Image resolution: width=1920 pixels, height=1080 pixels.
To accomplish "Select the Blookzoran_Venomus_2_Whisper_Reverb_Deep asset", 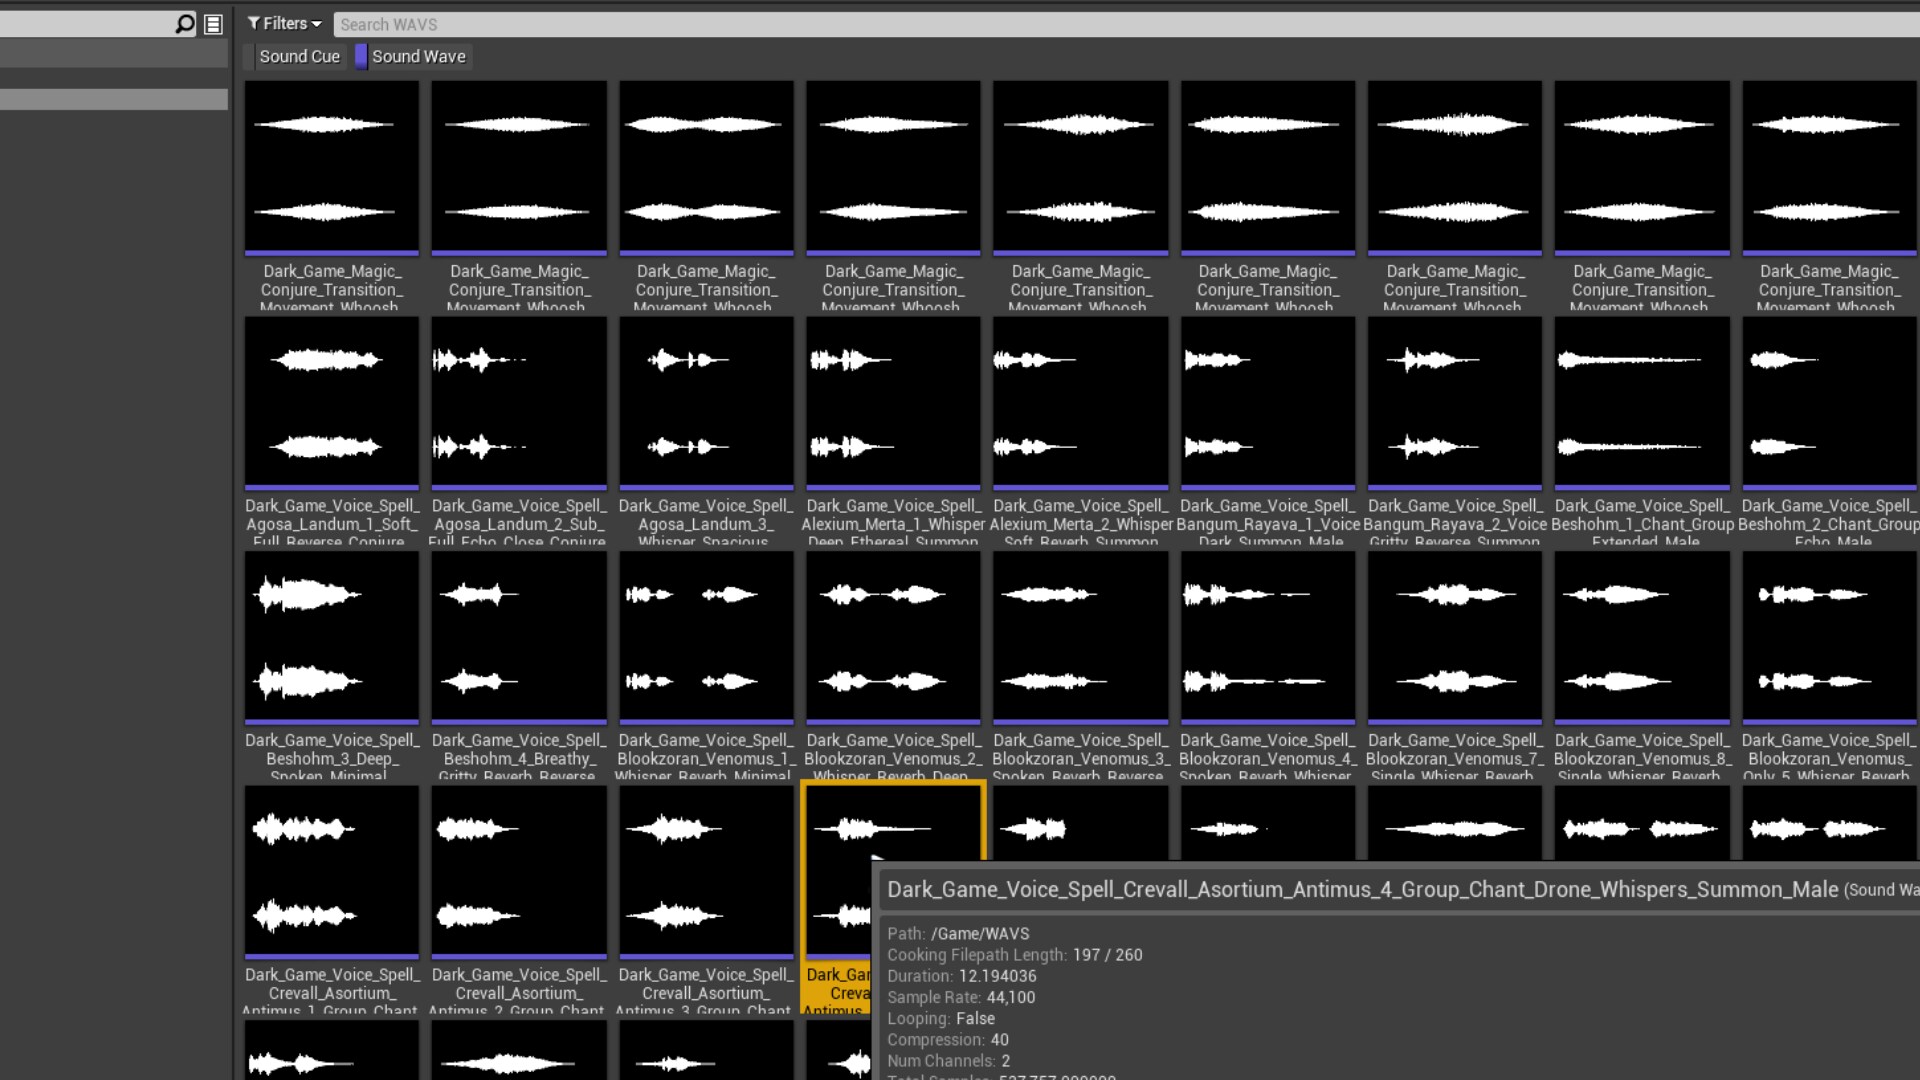I will pyautogui.click(x=892, y=636).
